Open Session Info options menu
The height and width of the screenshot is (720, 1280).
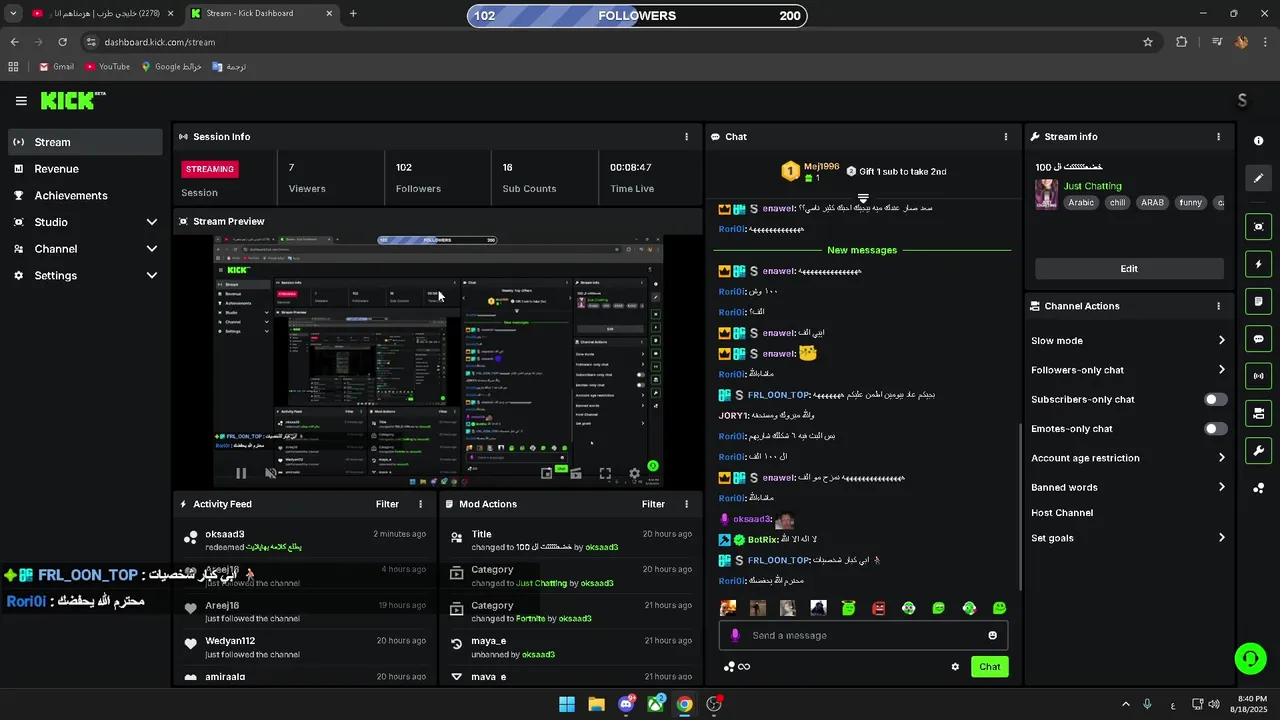686,137
